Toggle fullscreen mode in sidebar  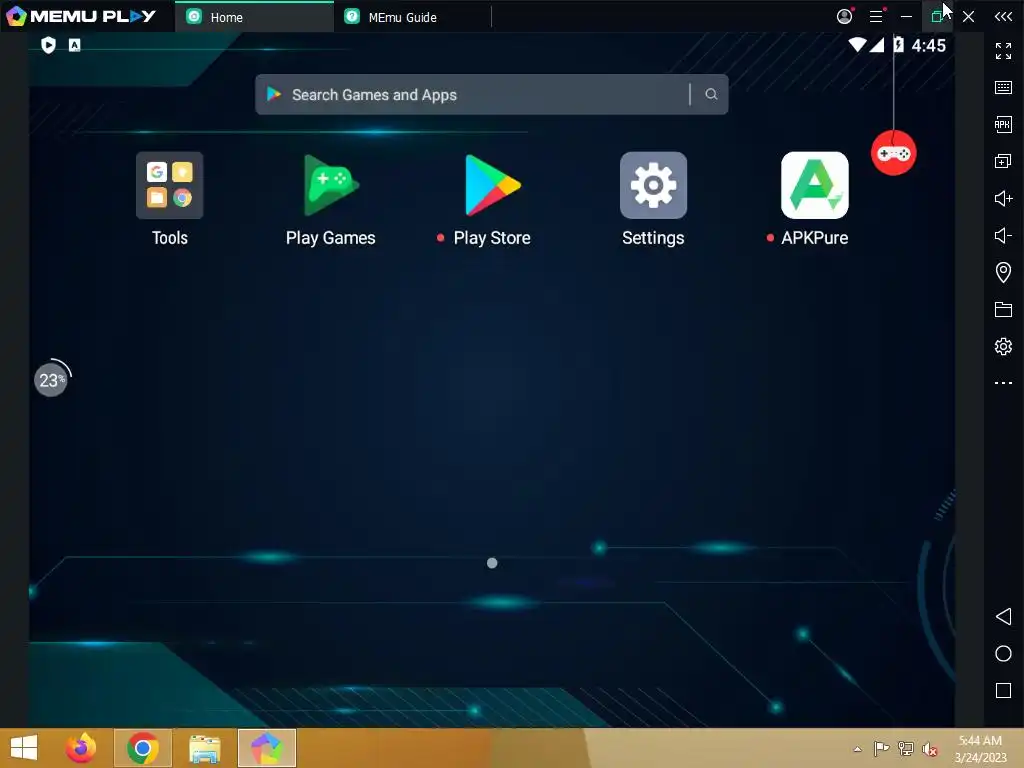[x=1003, y=50]
